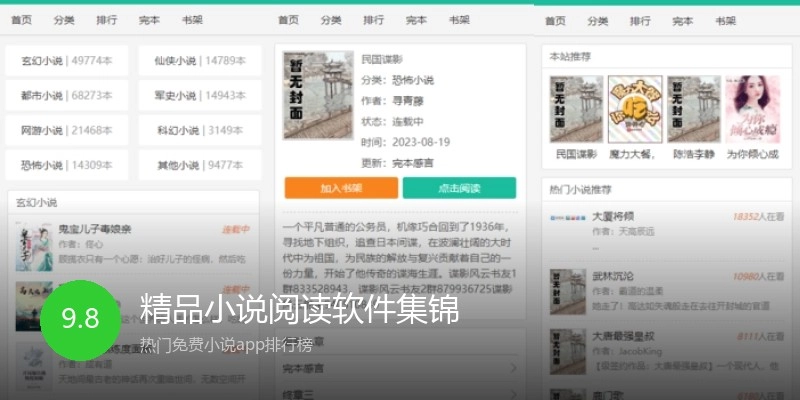Click the 18352人在看 reader count
The height and width of the screenshot is (400, 800).
tap(758, 217)
